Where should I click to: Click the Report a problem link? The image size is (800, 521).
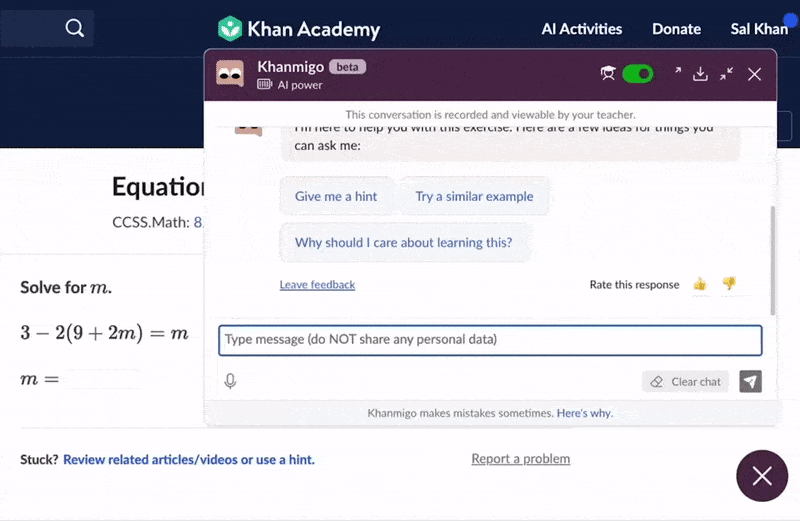coord(520,459)
